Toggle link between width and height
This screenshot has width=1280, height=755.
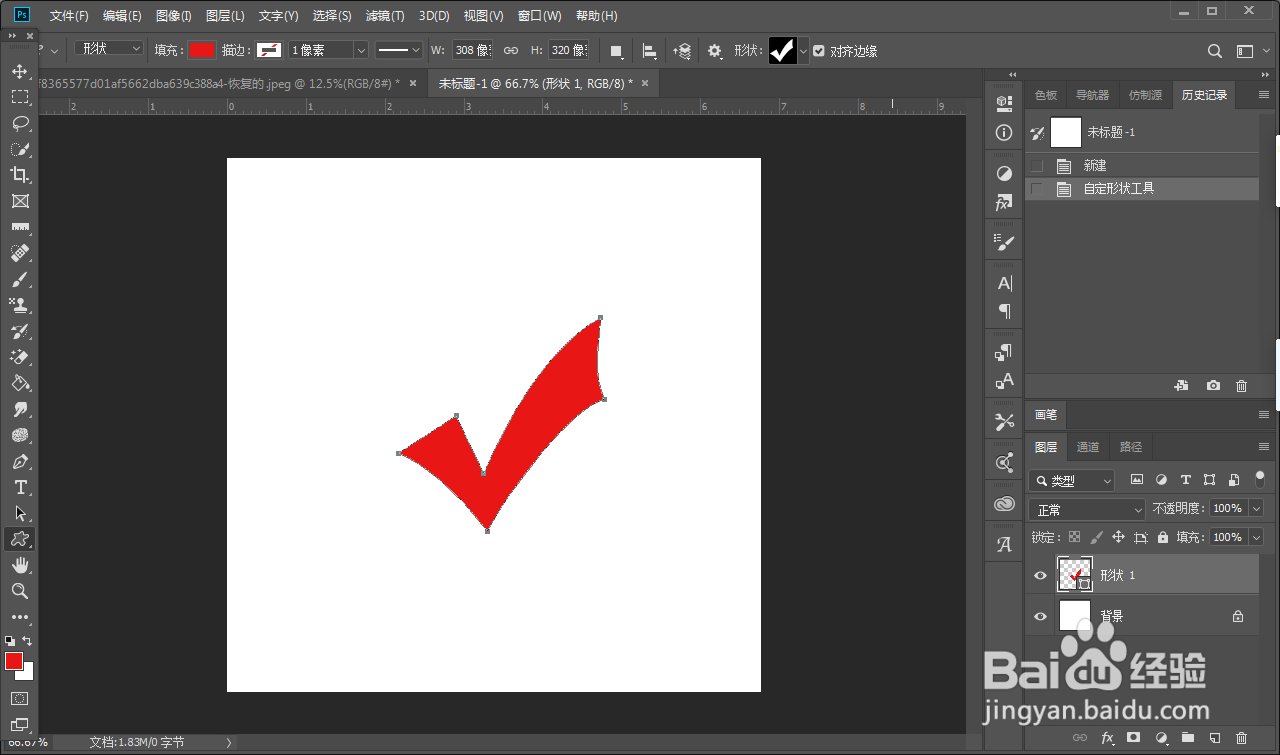510,50
